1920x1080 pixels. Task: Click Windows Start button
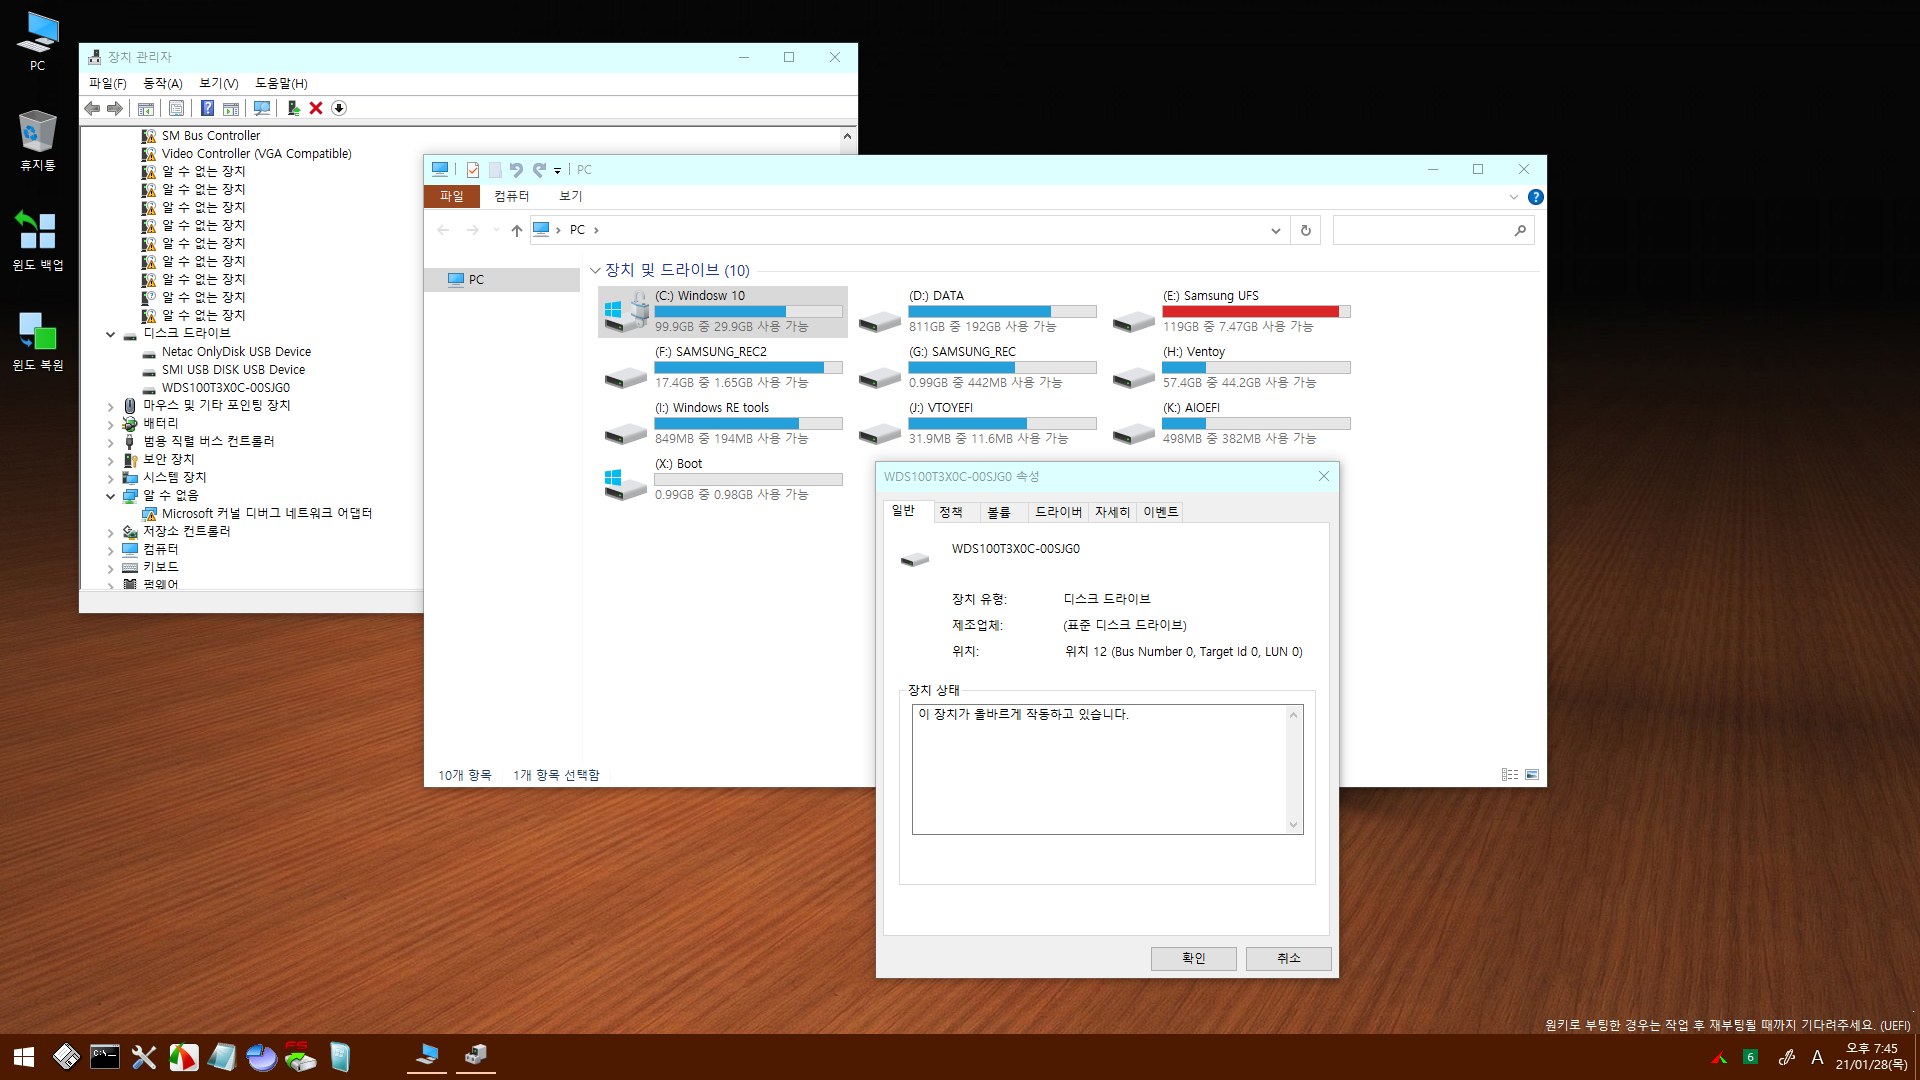coord(24,1057)
